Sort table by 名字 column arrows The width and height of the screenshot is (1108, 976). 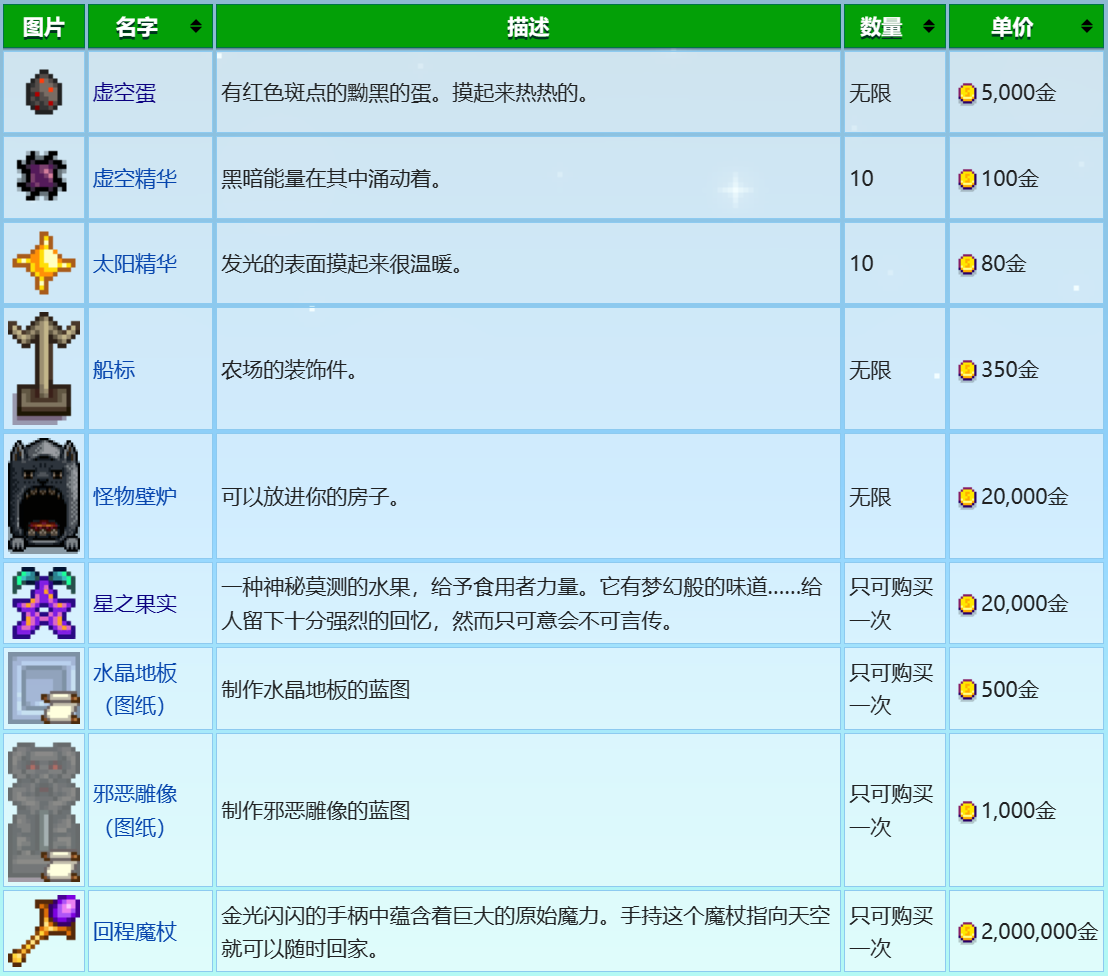point(196,27)
